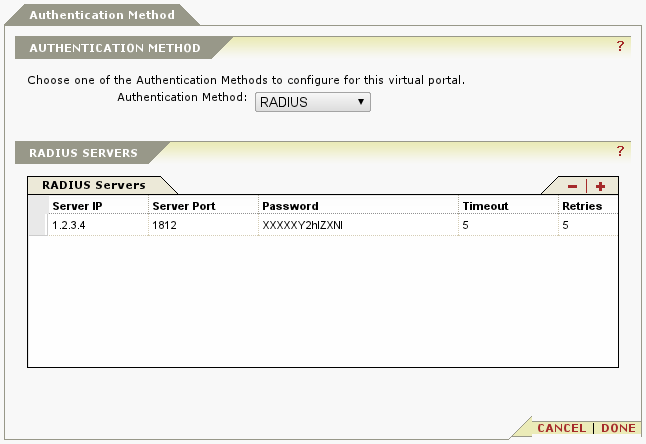The width and height of the screenshot is (646, 444).
Task: Open help for RADIUS Servers section
Action: point(620,151)
